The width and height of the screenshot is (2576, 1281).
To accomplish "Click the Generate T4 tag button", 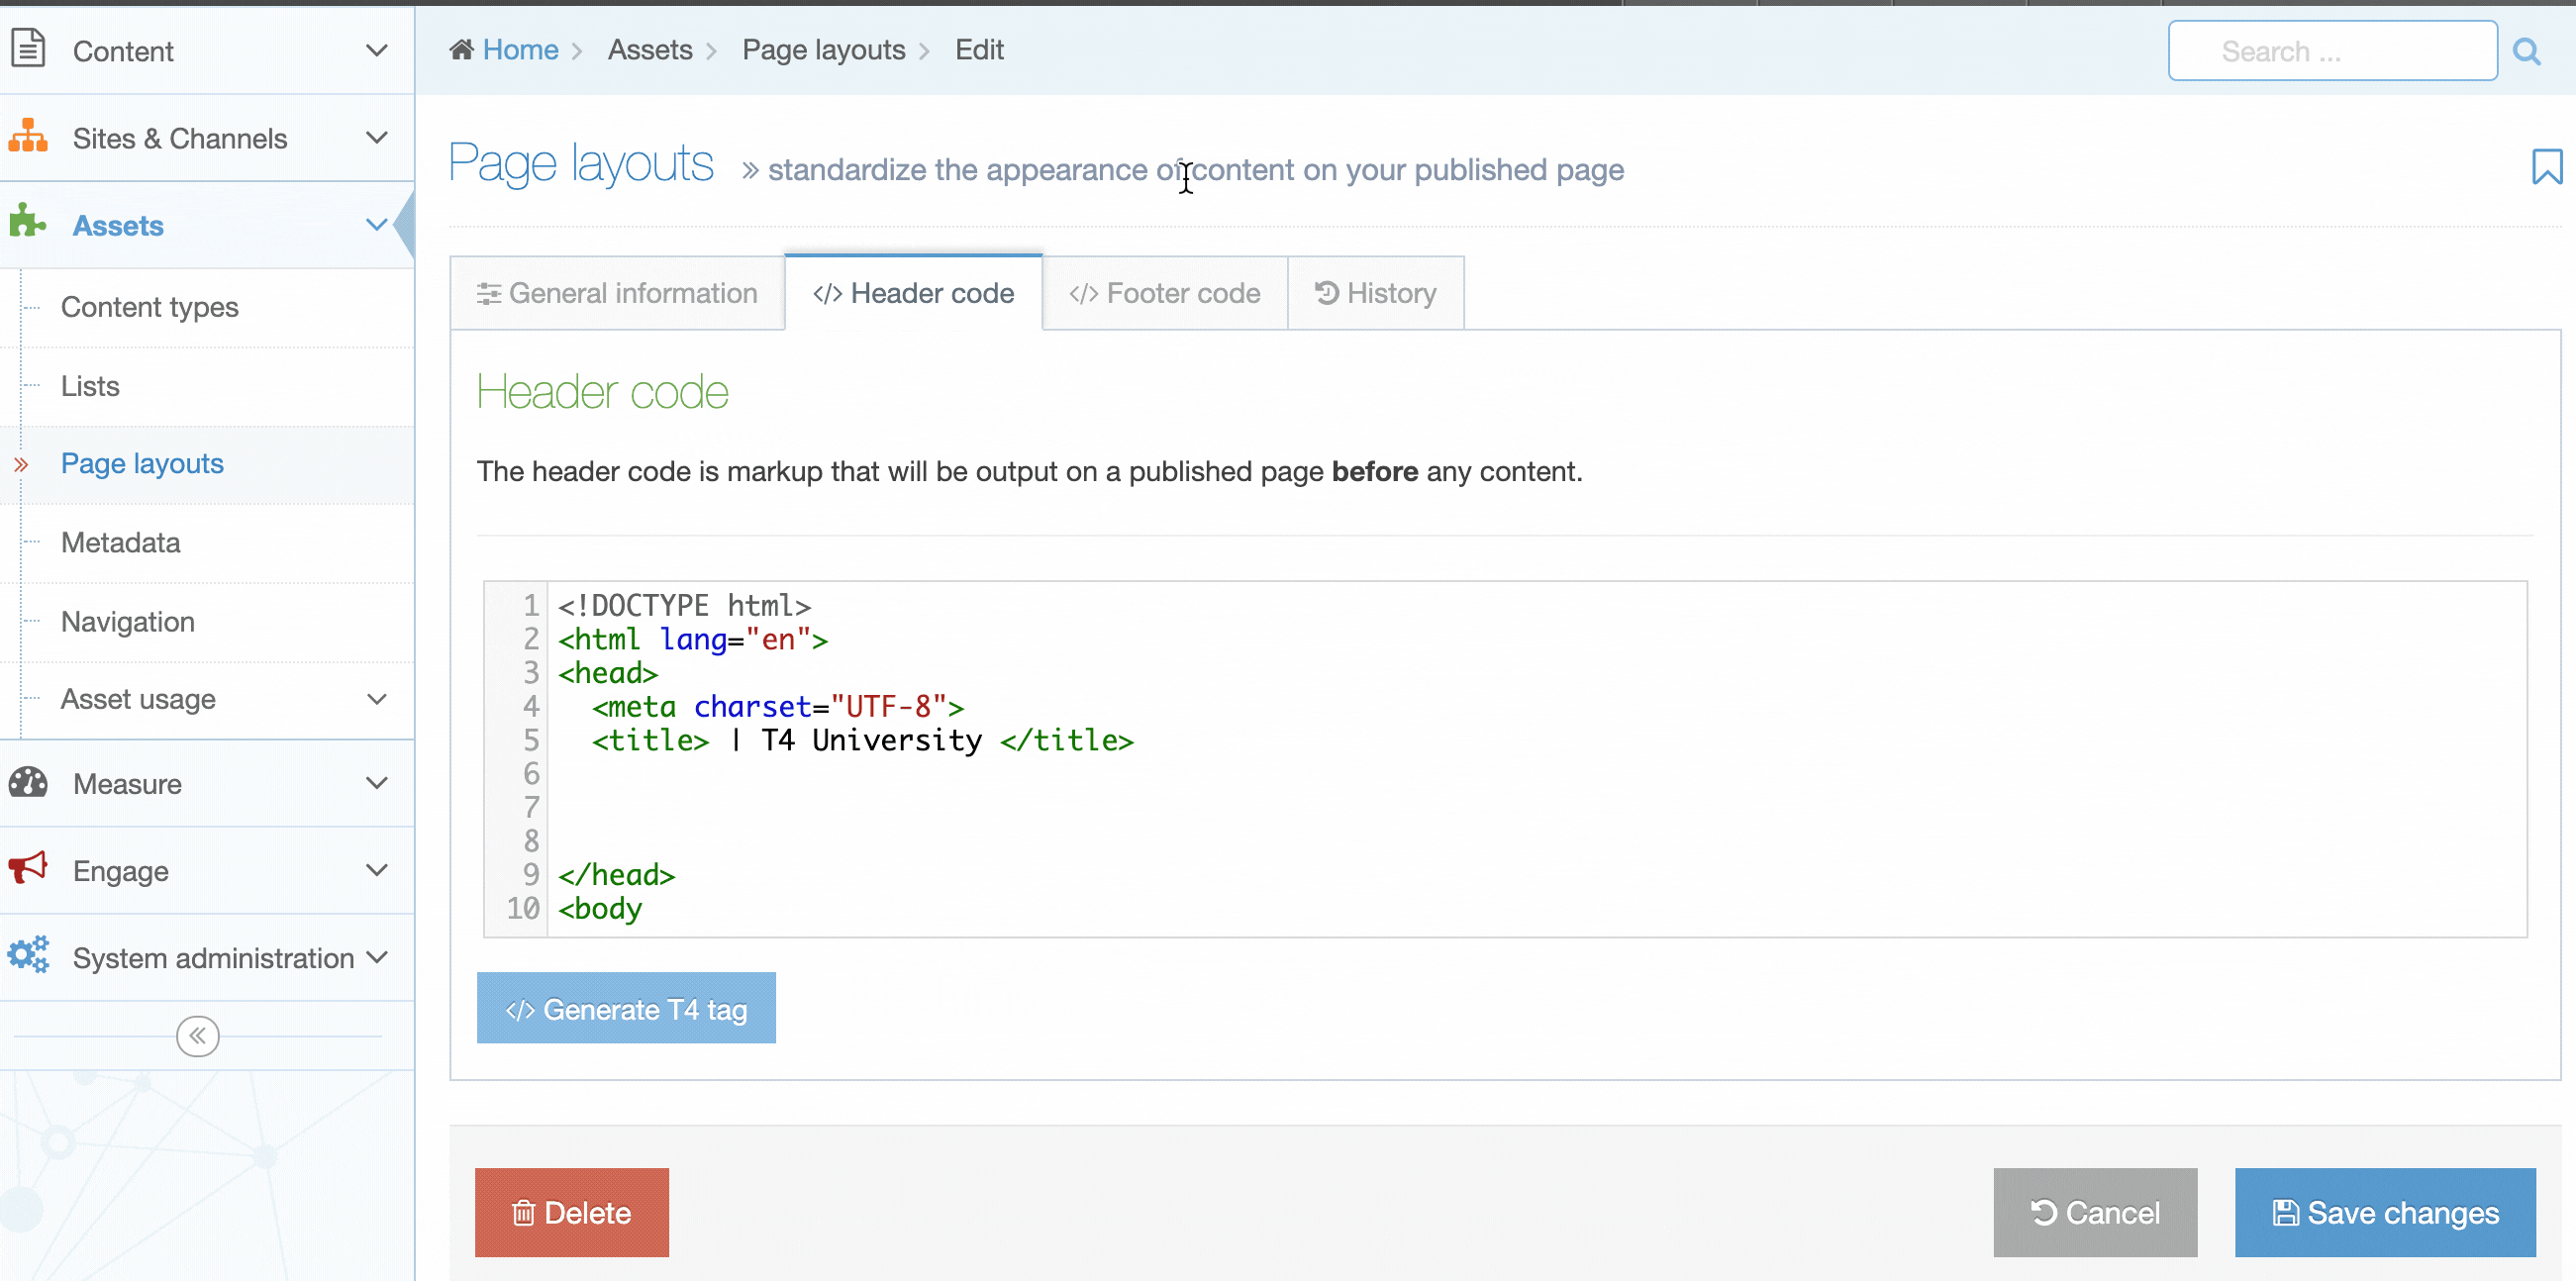I will tap(626, 1009).
